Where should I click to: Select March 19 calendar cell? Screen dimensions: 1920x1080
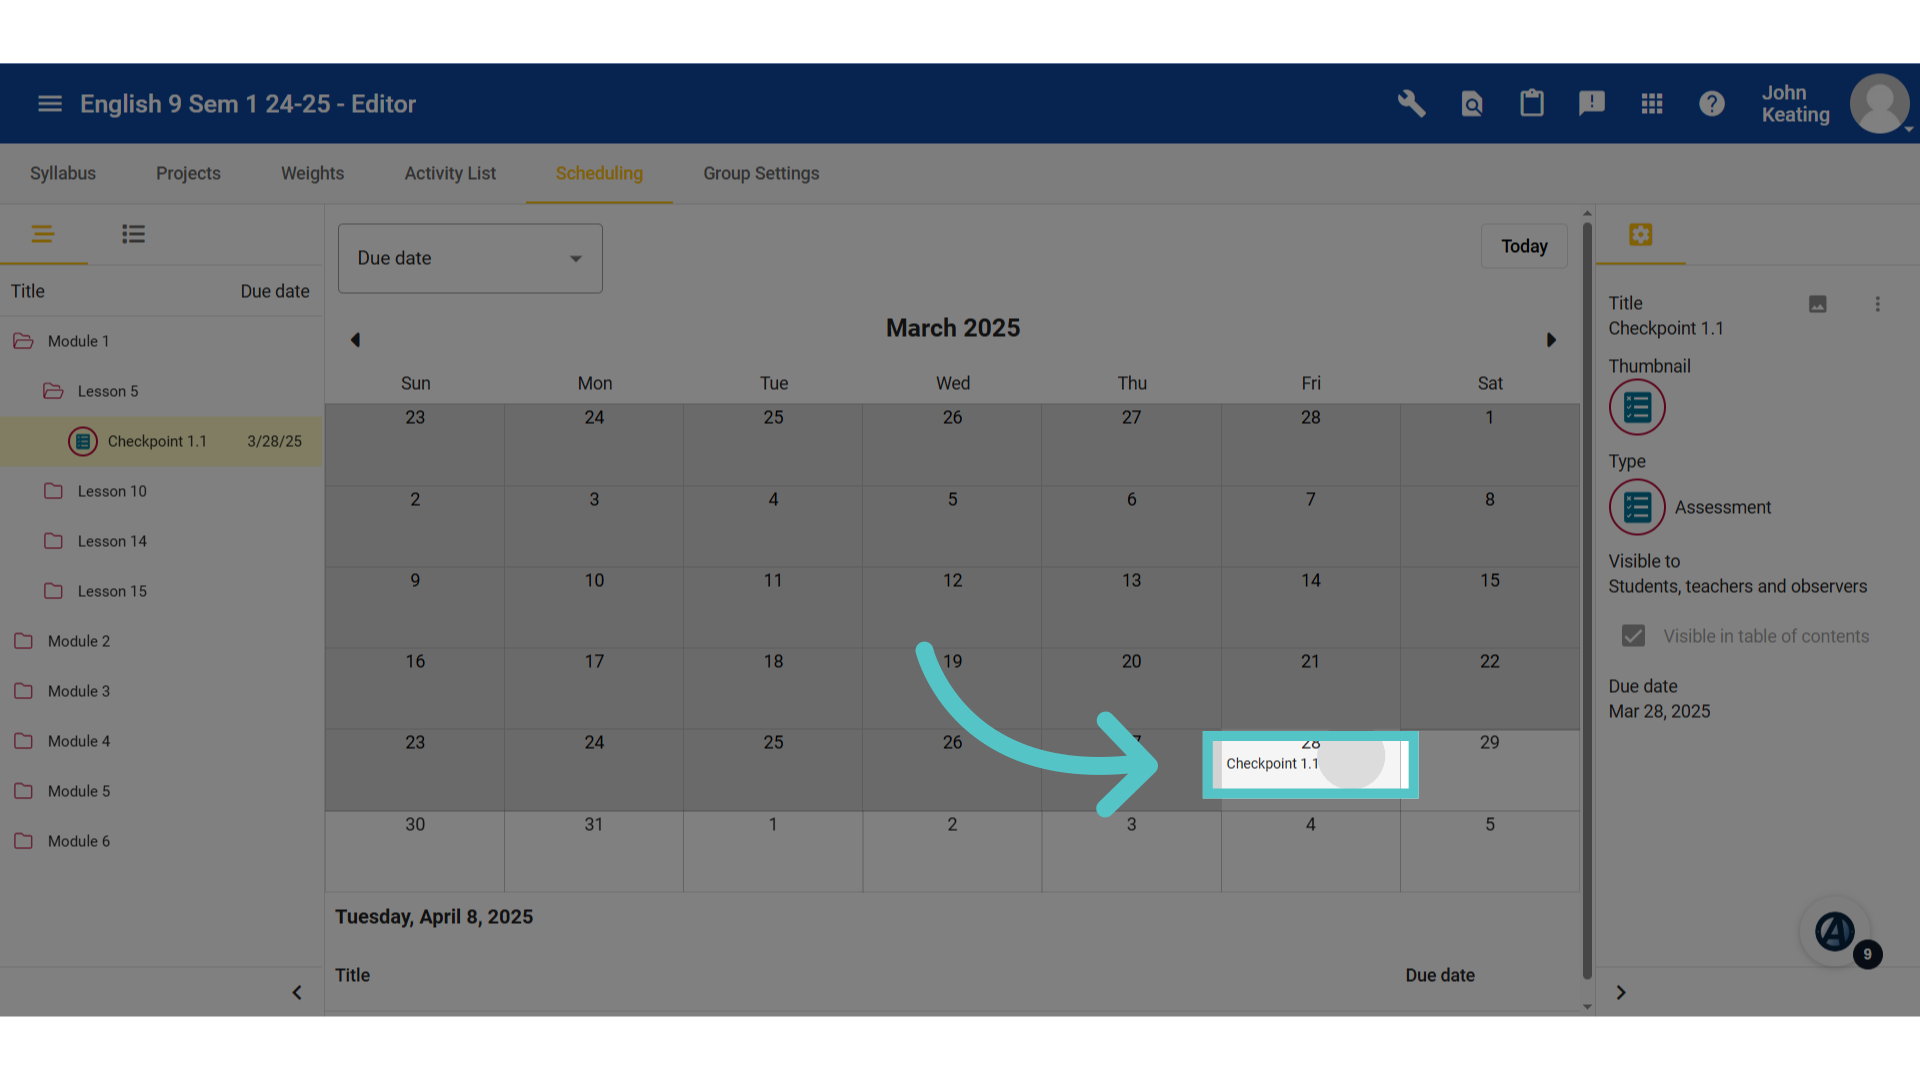(x=952, y=688)
